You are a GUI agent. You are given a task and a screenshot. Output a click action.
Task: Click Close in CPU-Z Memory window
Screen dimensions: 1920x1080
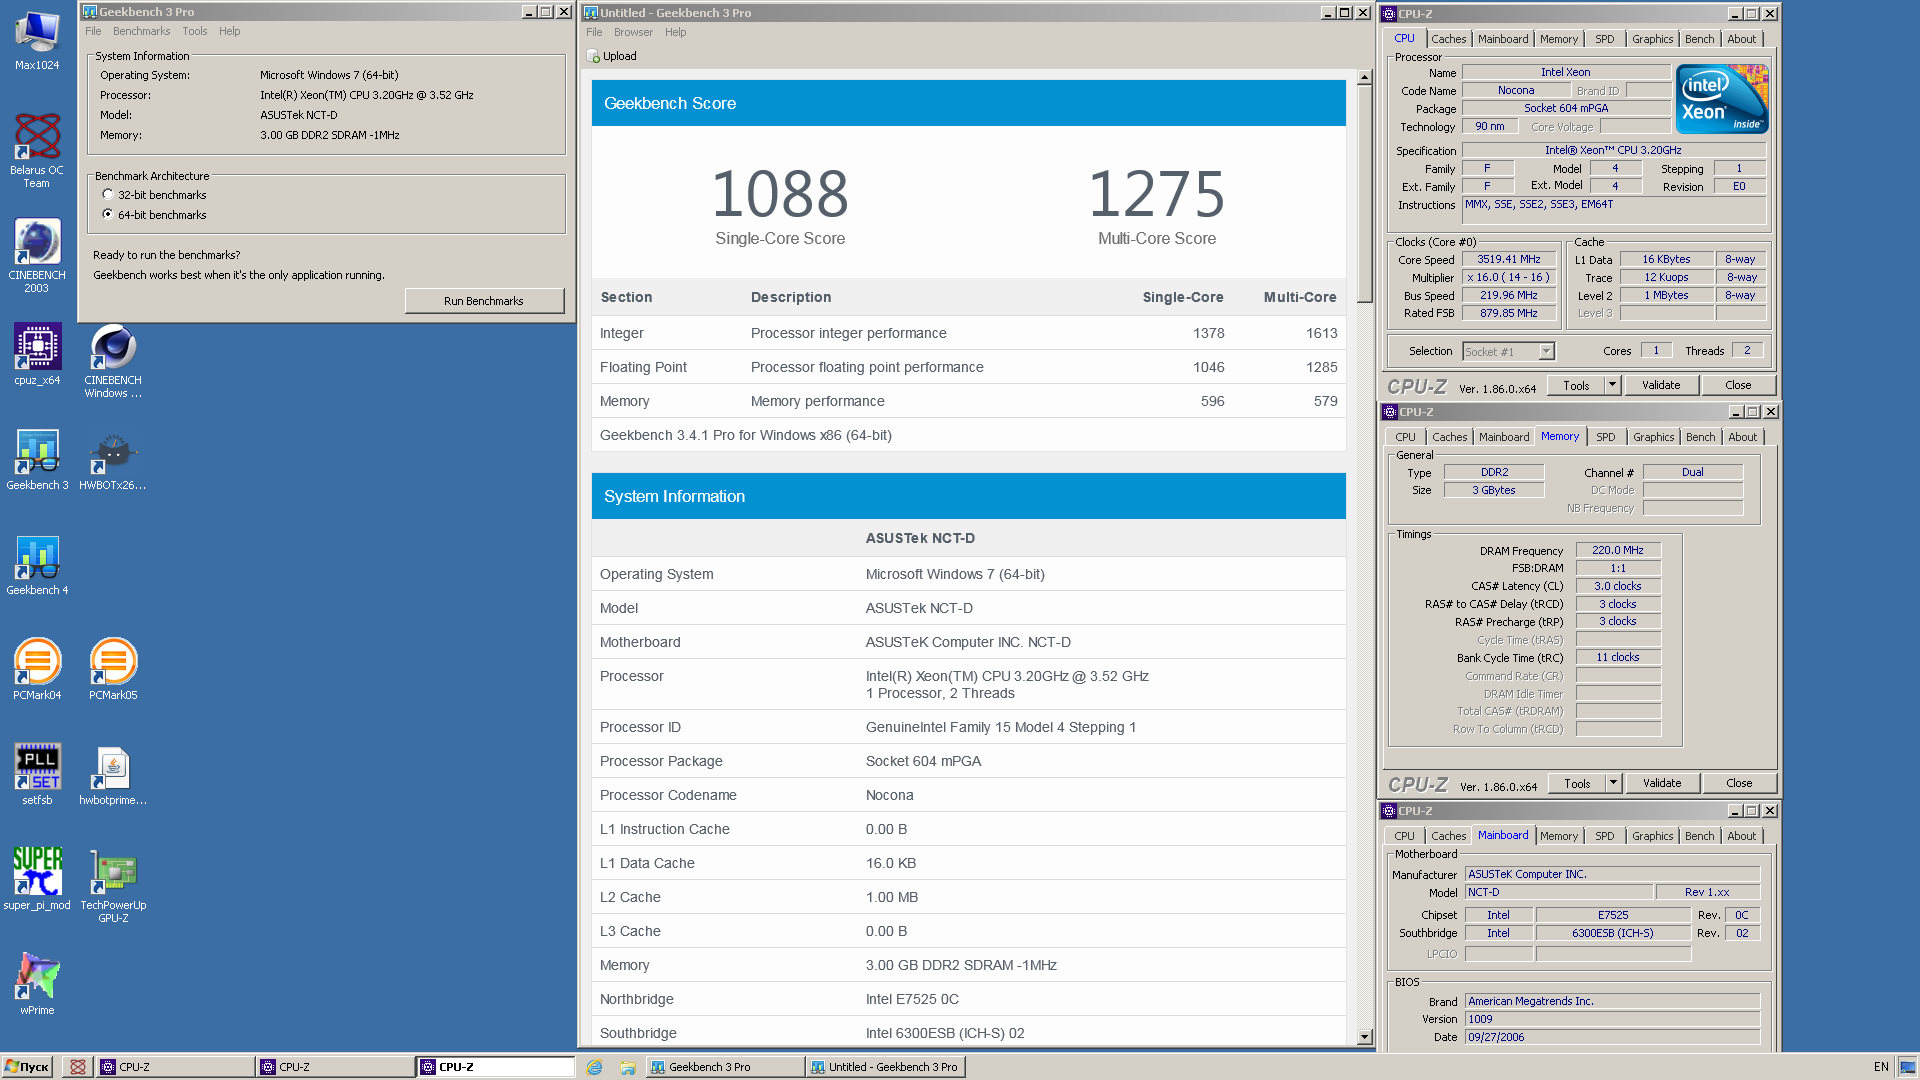tap(1739, 783)
